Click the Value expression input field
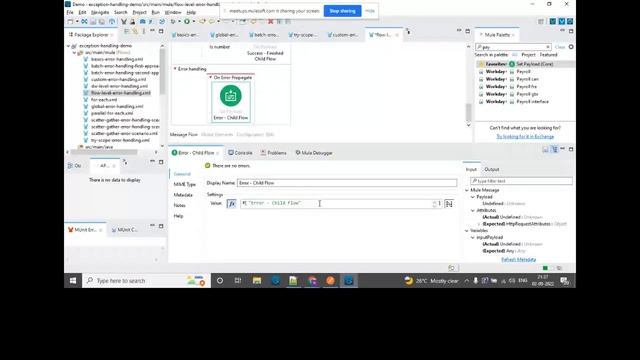This screenshot has height=360, width=640. pyautogui.click(x=337, y=203)
